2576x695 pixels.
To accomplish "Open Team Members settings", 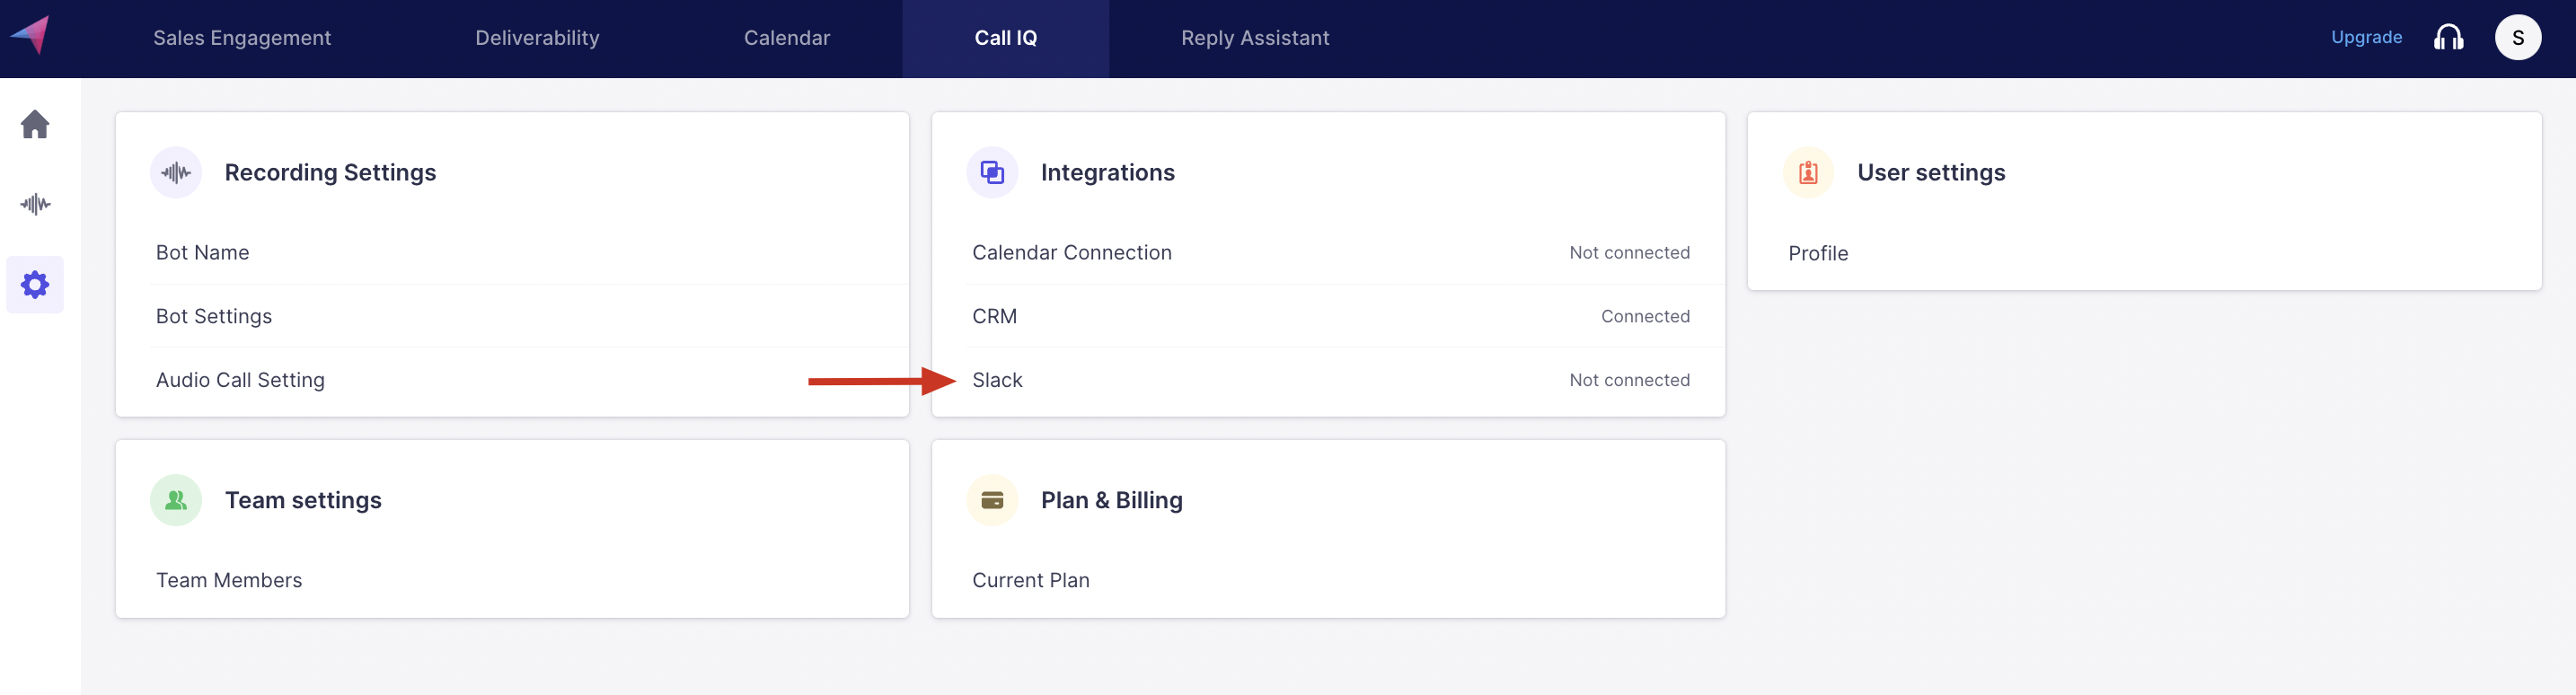I will (x=229, y=580).
